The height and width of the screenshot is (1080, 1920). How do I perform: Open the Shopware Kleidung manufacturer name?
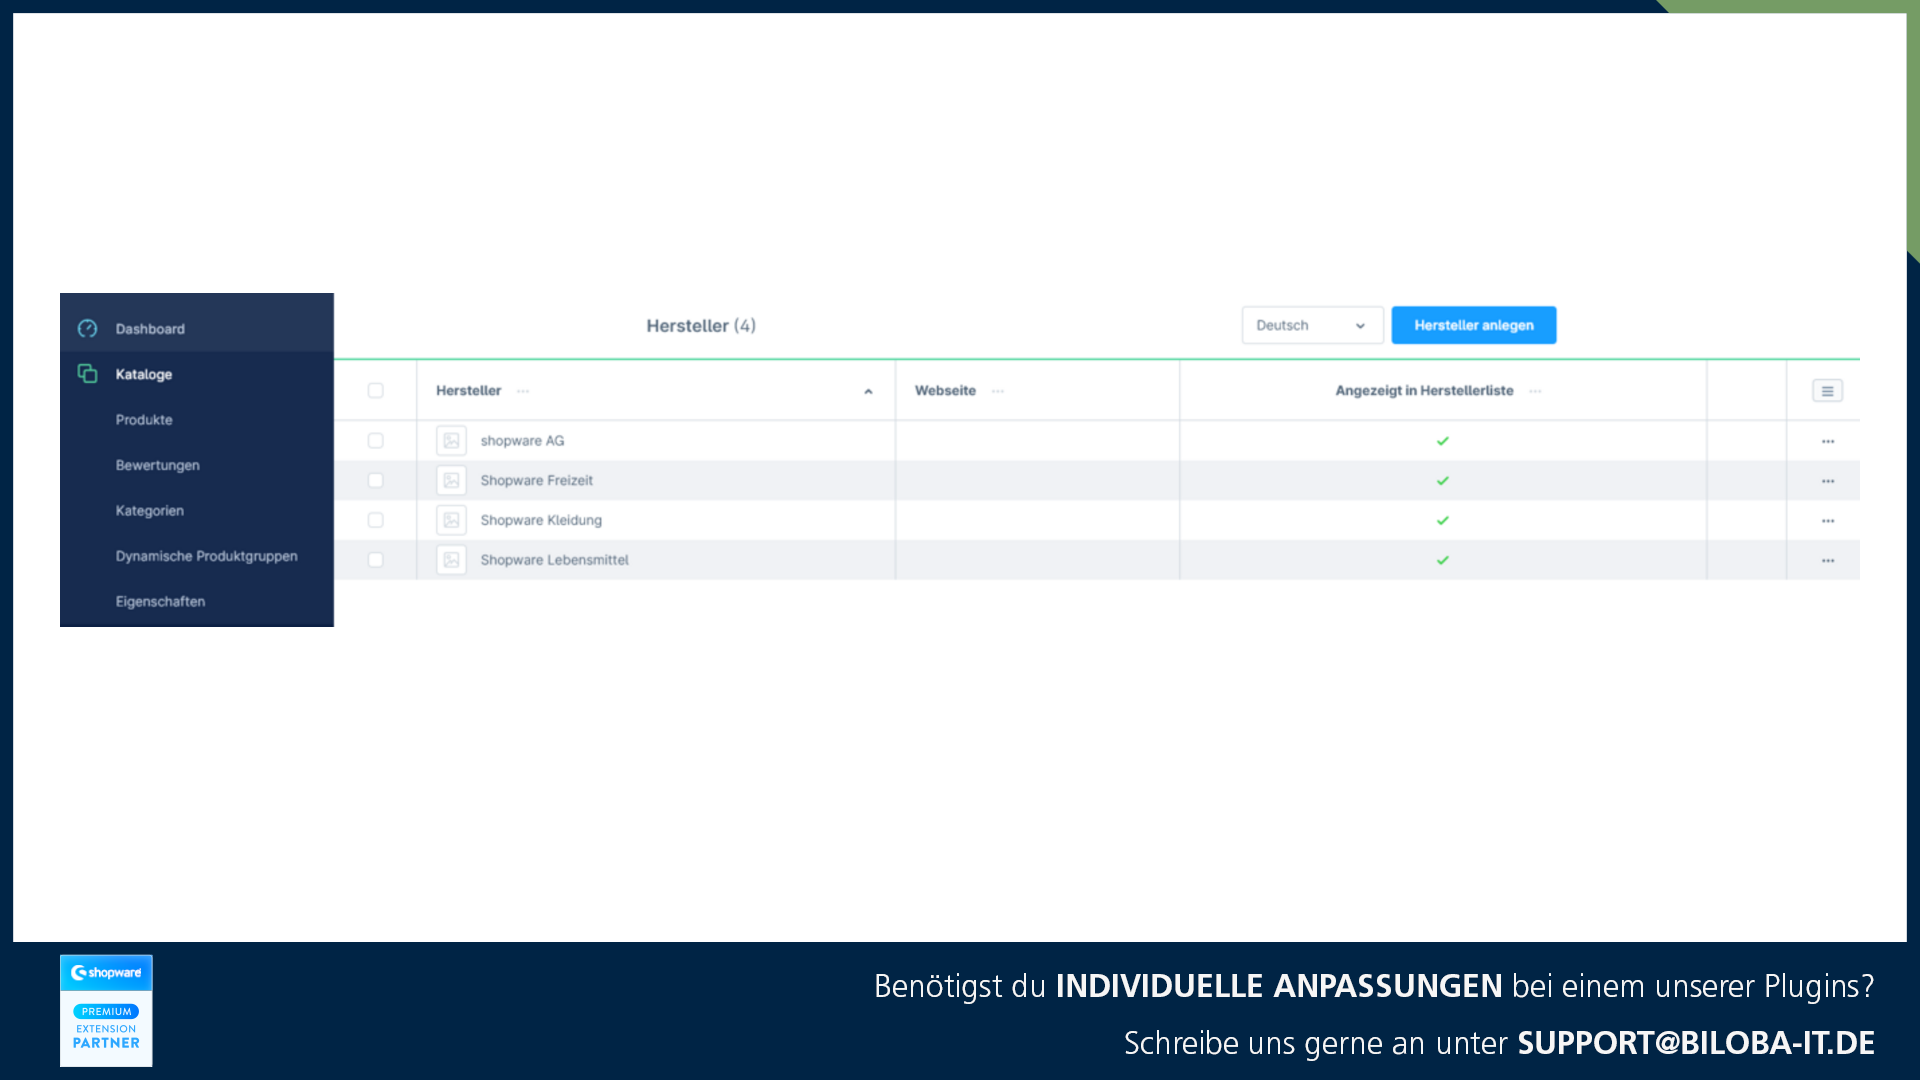[541, 520]
